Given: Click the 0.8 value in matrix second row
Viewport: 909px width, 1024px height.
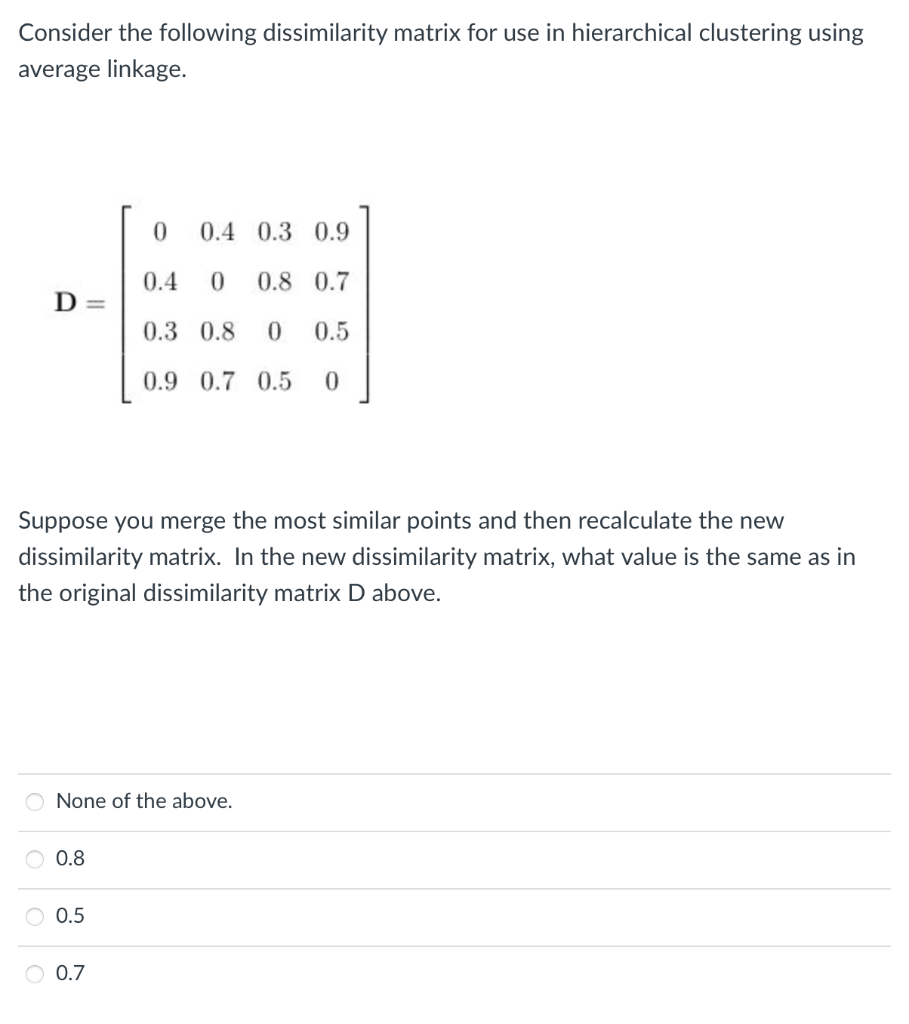Looking at the screenshot, I should tap(275, 281).
